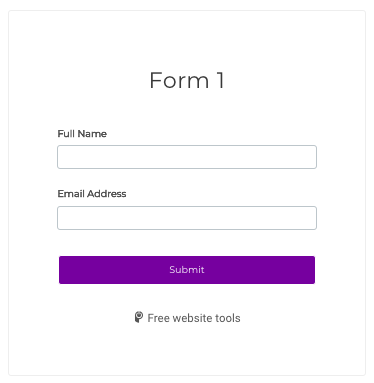This screenshot has width=374, height=383.
Task: Click the purple Submit button
Action: (x=187, y=270)
